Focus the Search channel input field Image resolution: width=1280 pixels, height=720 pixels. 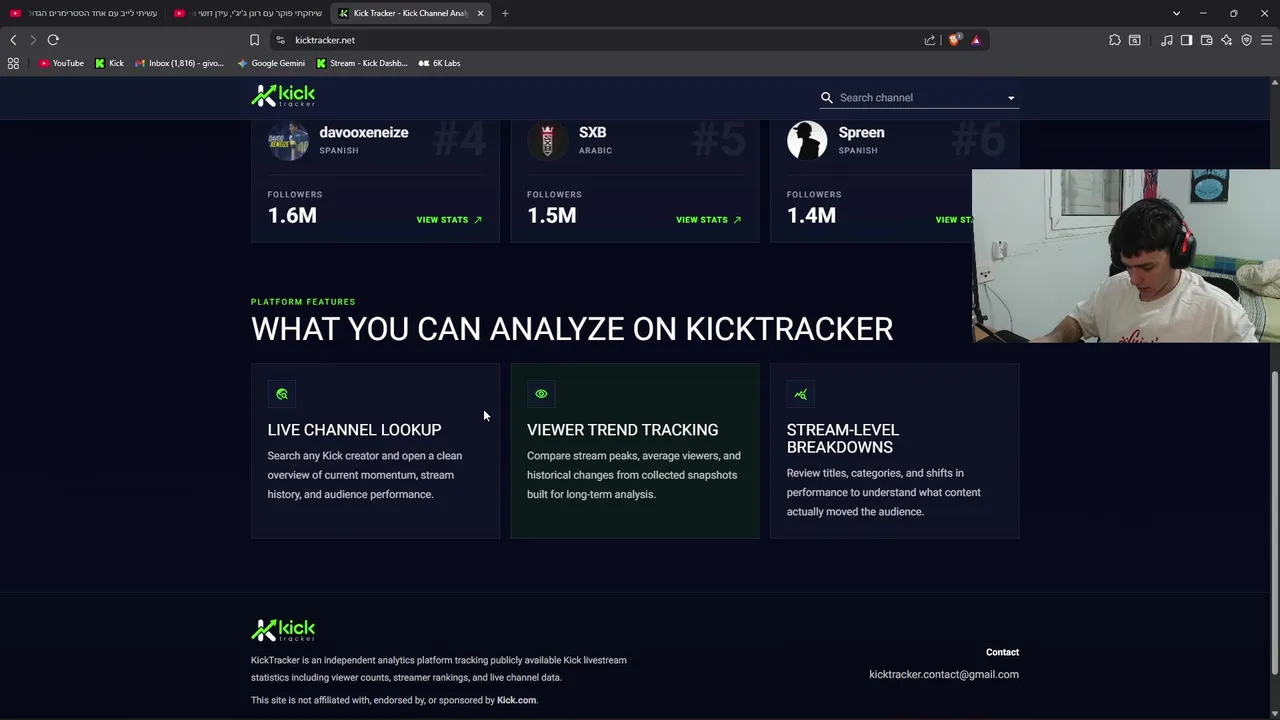point(920,97)
